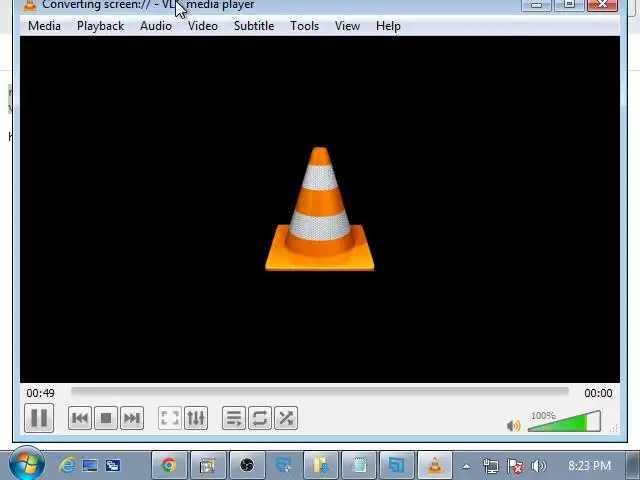The image size is (640, 480).
Task: Open the blue overlapping-windows taskbar button
Action: [397, 465]
